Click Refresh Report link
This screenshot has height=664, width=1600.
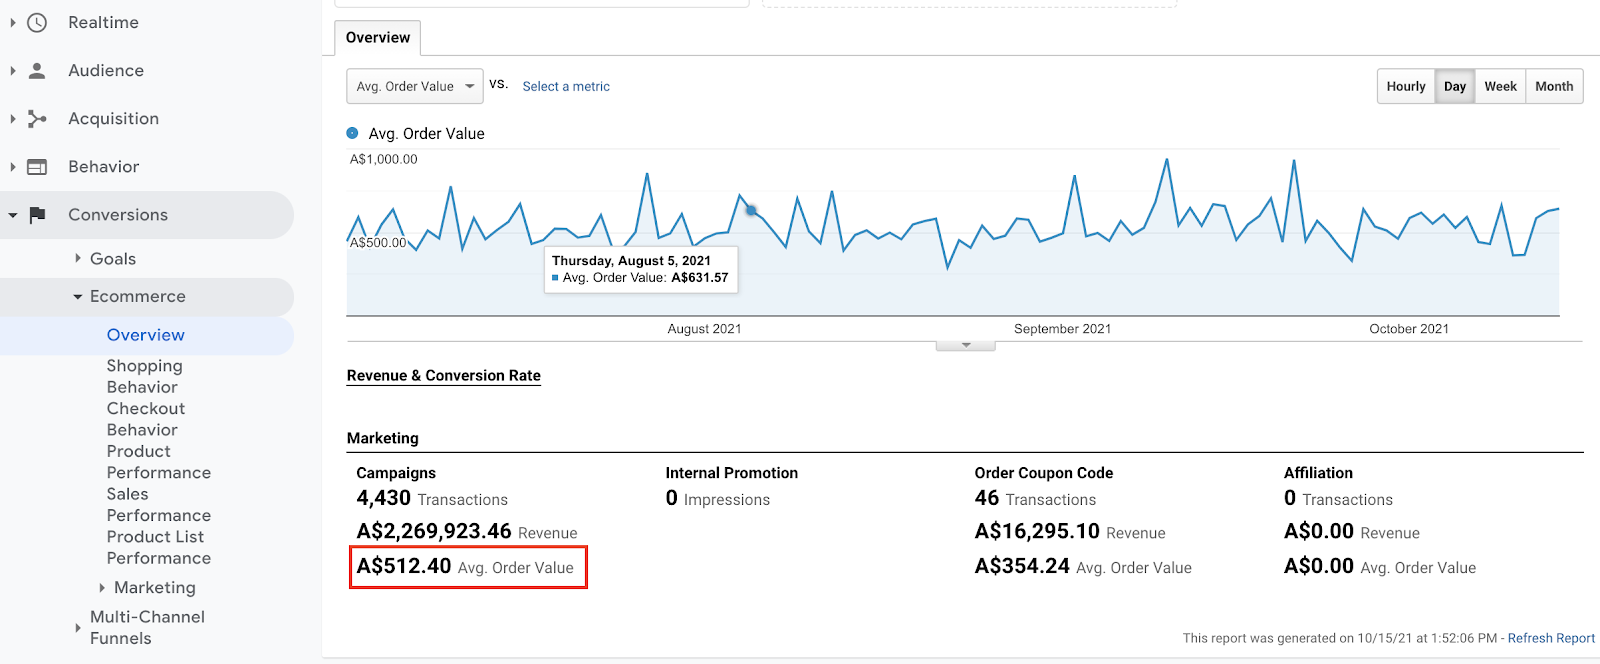[x=1551, y=638]
